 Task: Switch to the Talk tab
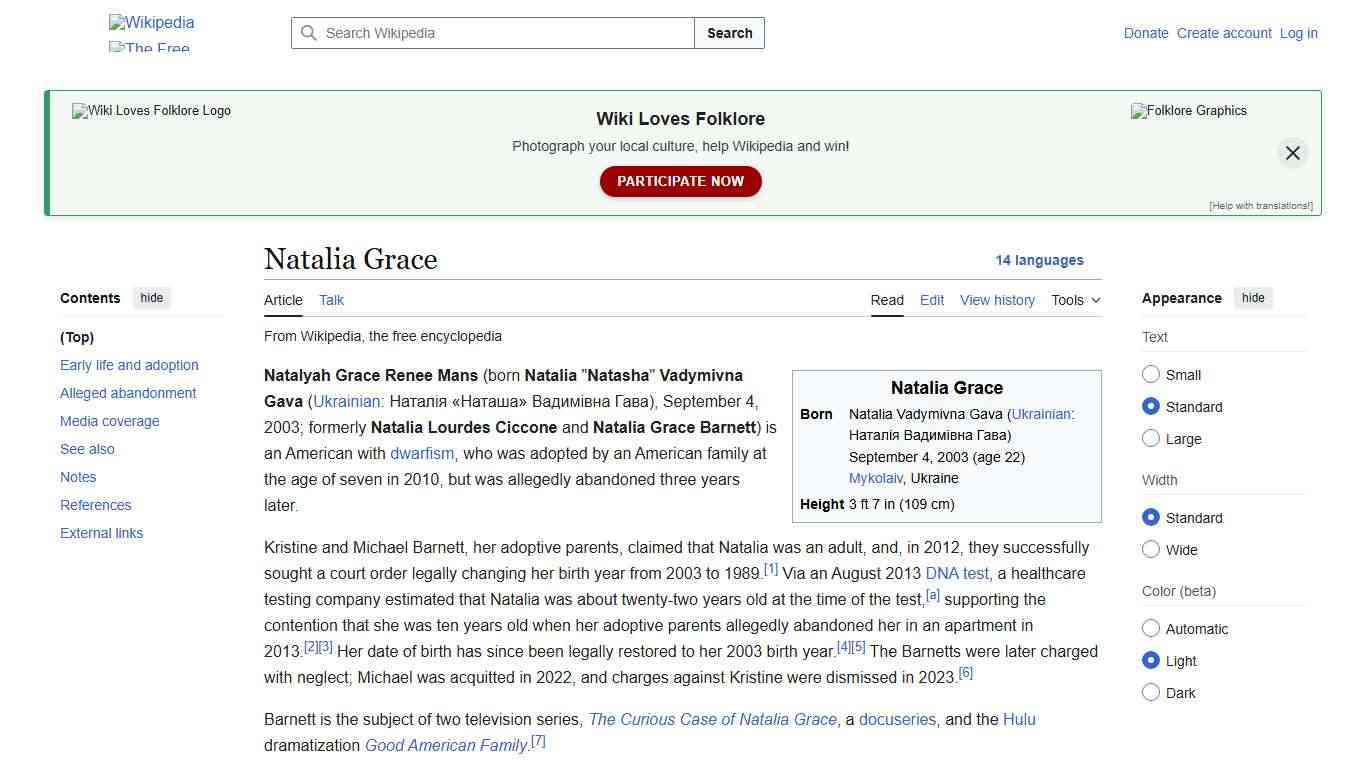pos(331,300)
